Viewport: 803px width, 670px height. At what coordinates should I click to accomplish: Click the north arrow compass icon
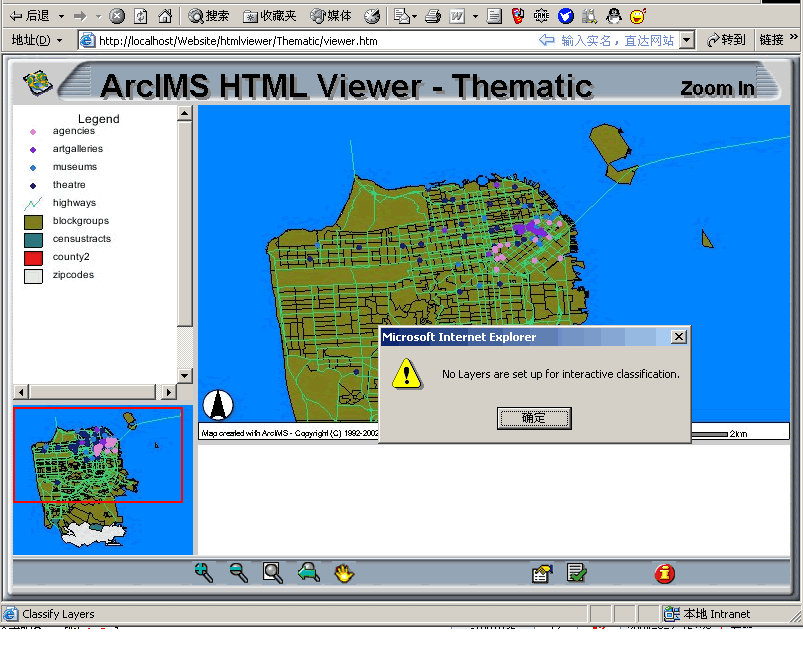click(219, 405)
